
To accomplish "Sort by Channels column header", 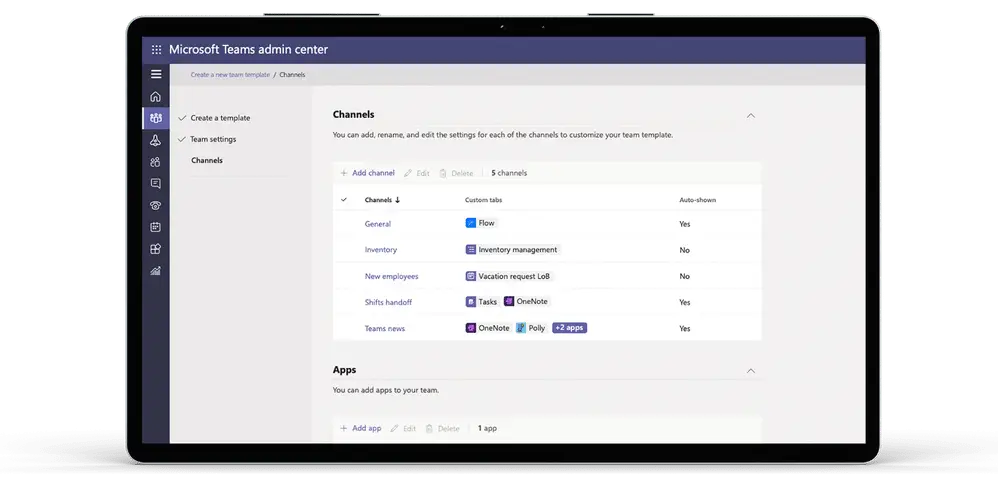I will (x=382, y=200).
